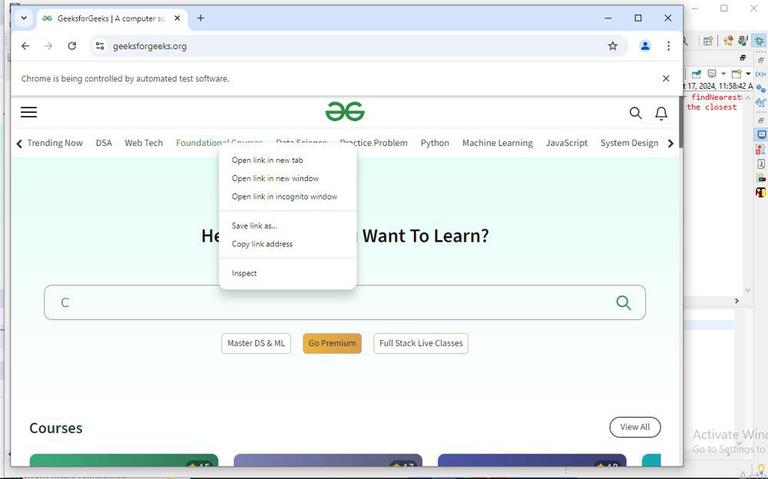Image resolution: width=768 pixels, height=479 pixels.
Task: Click the Go Premium button
Action: 332,343
